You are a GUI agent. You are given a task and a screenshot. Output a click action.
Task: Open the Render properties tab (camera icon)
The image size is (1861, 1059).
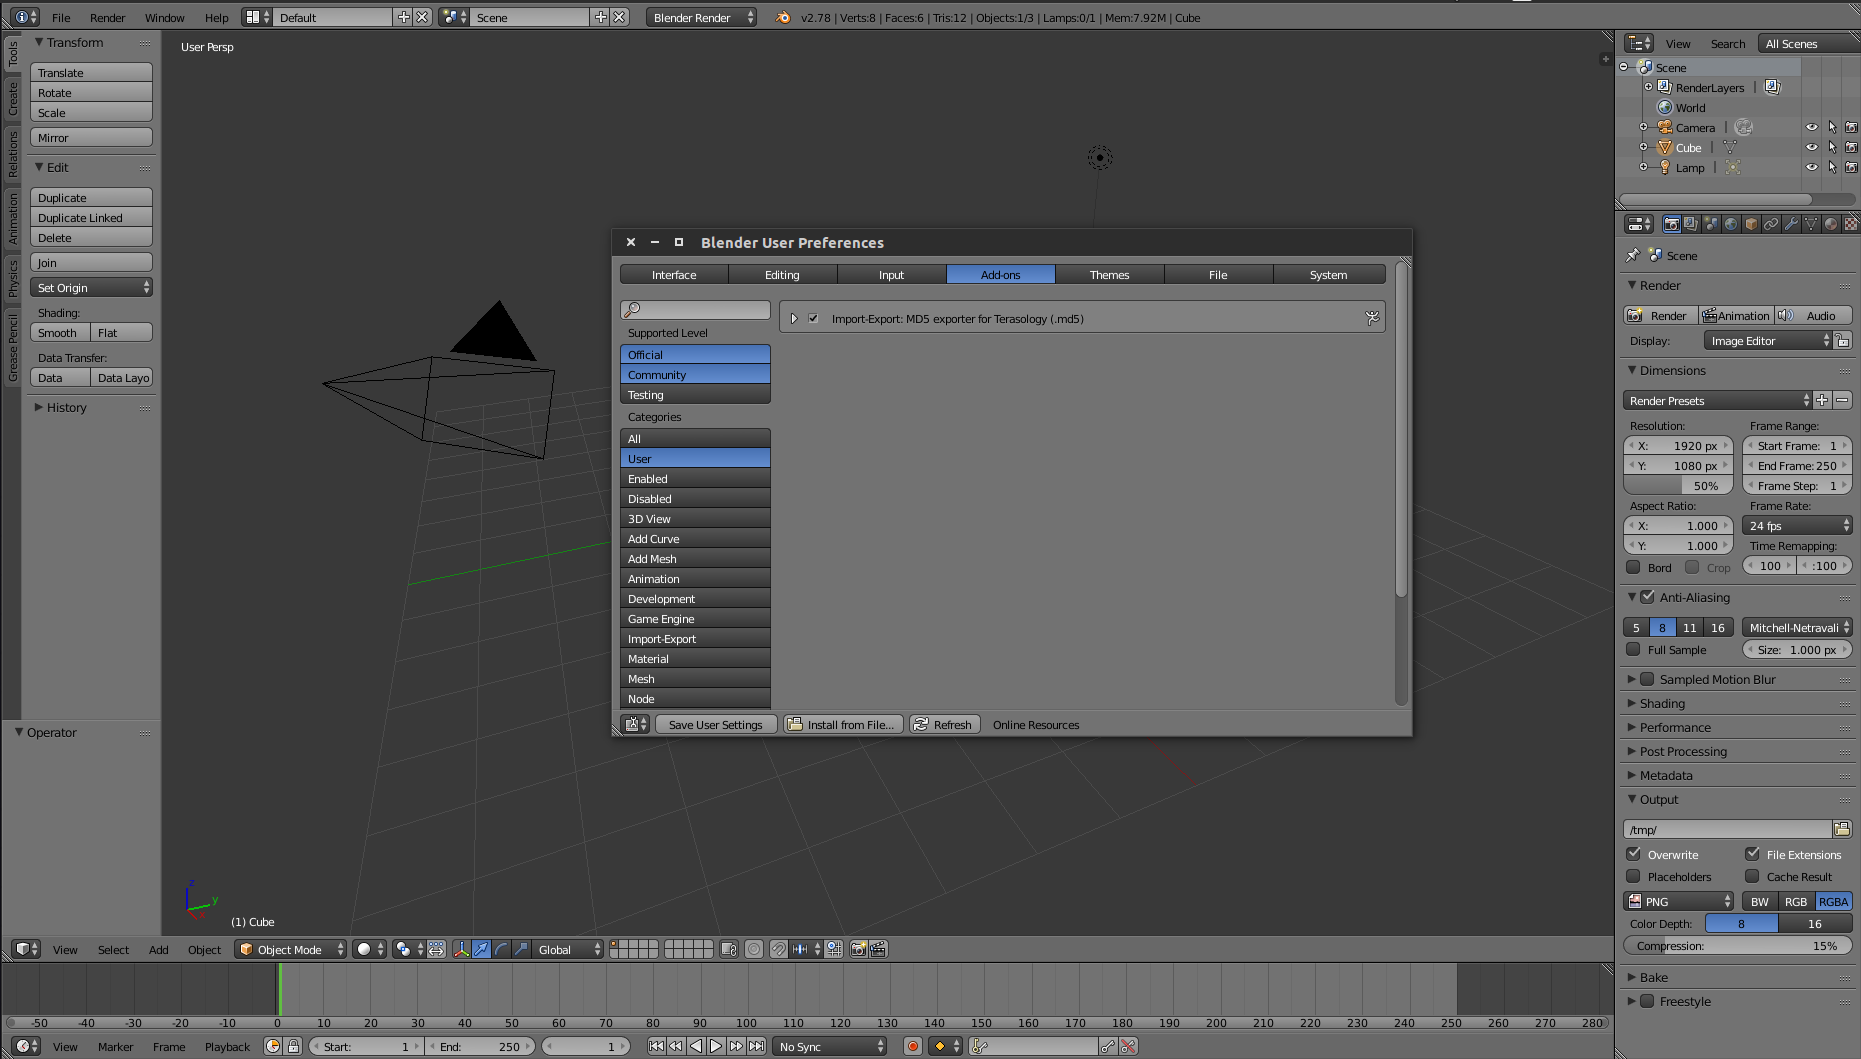pyautogui.click(x=1671, y=224)
